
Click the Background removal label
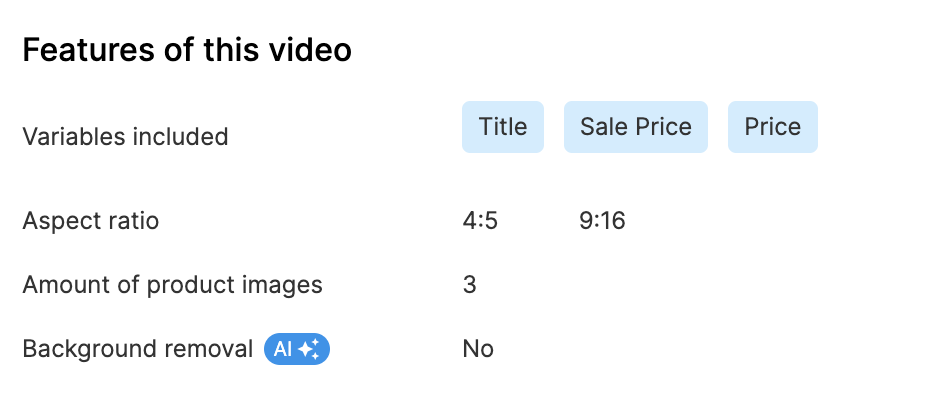pos(137,349)
